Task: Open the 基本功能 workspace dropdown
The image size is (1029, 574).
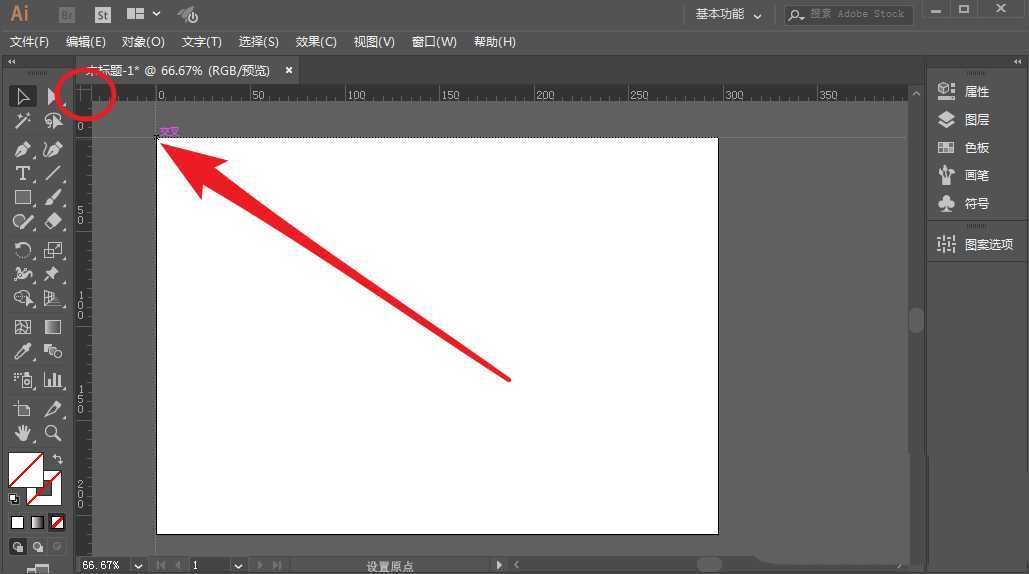Action: [728, 15]
